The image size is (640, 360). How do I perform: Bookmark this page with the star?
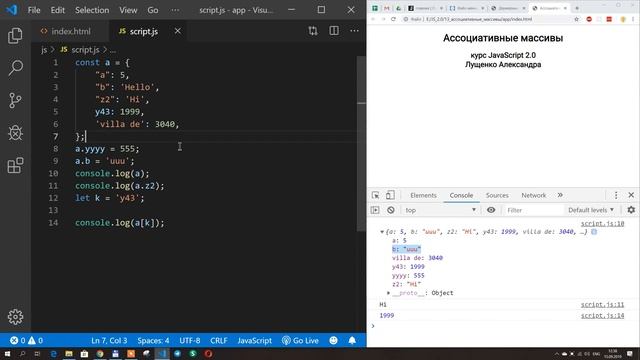pyautogui.click(x=576, y=19)
